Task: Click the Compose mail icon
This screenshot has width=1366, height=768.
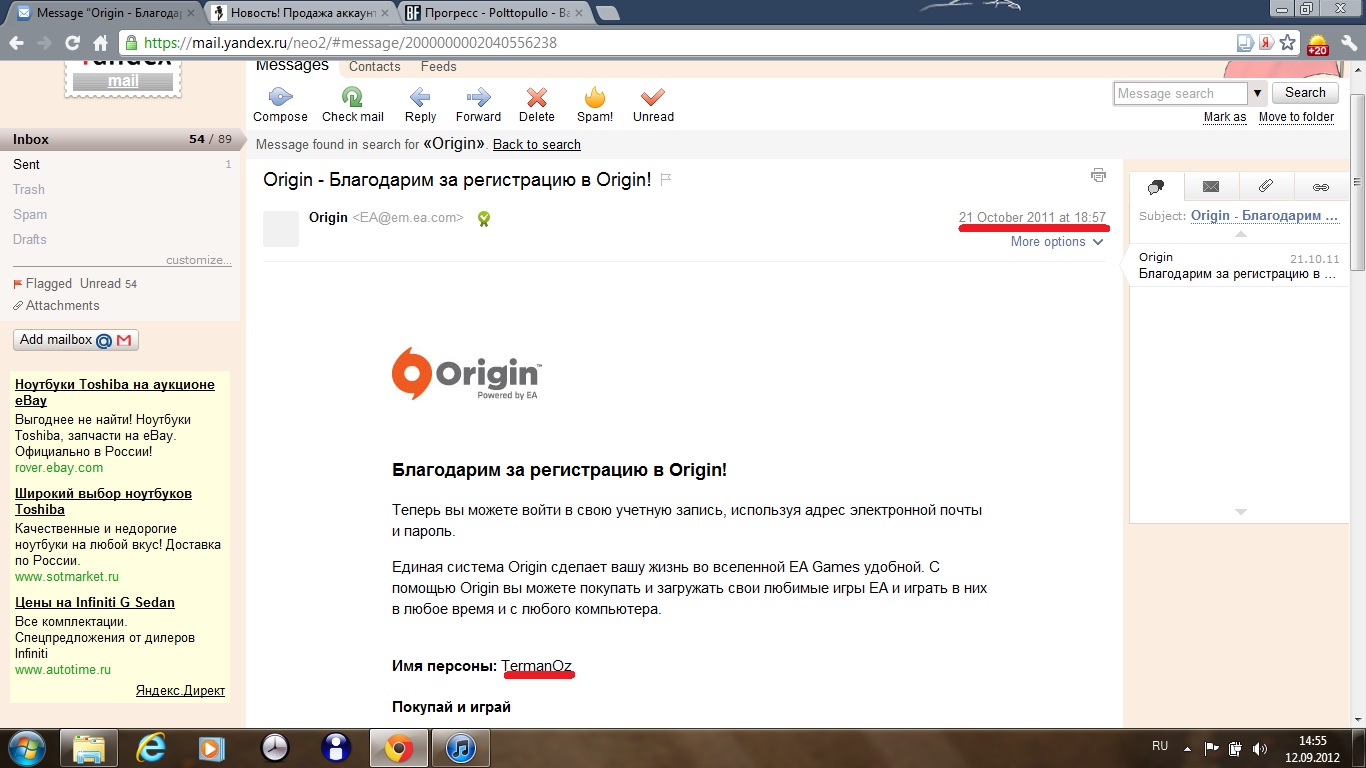Action: 280,98
